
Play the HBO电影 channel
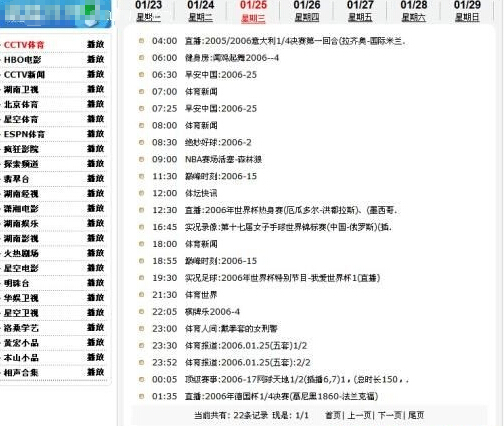(x=96, y=59)
